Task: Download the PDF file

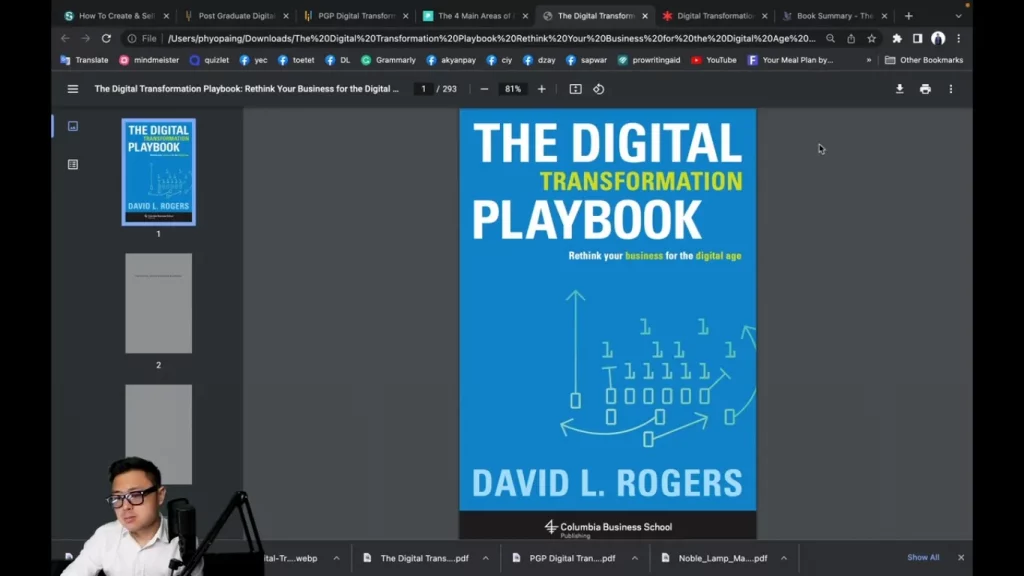Action: (899, 89)
